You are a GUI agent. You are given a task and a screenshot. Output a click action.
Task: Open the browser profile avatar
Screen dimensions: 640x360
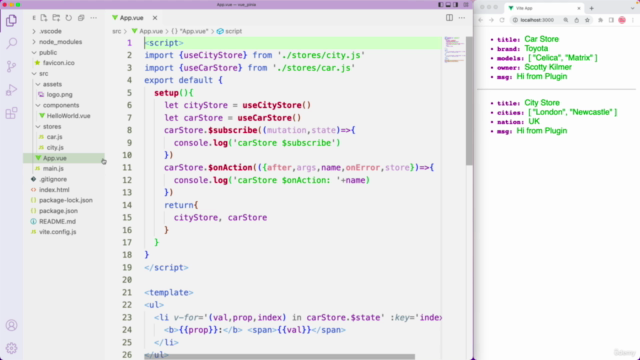pyautogui.click(x=622, y=20)
